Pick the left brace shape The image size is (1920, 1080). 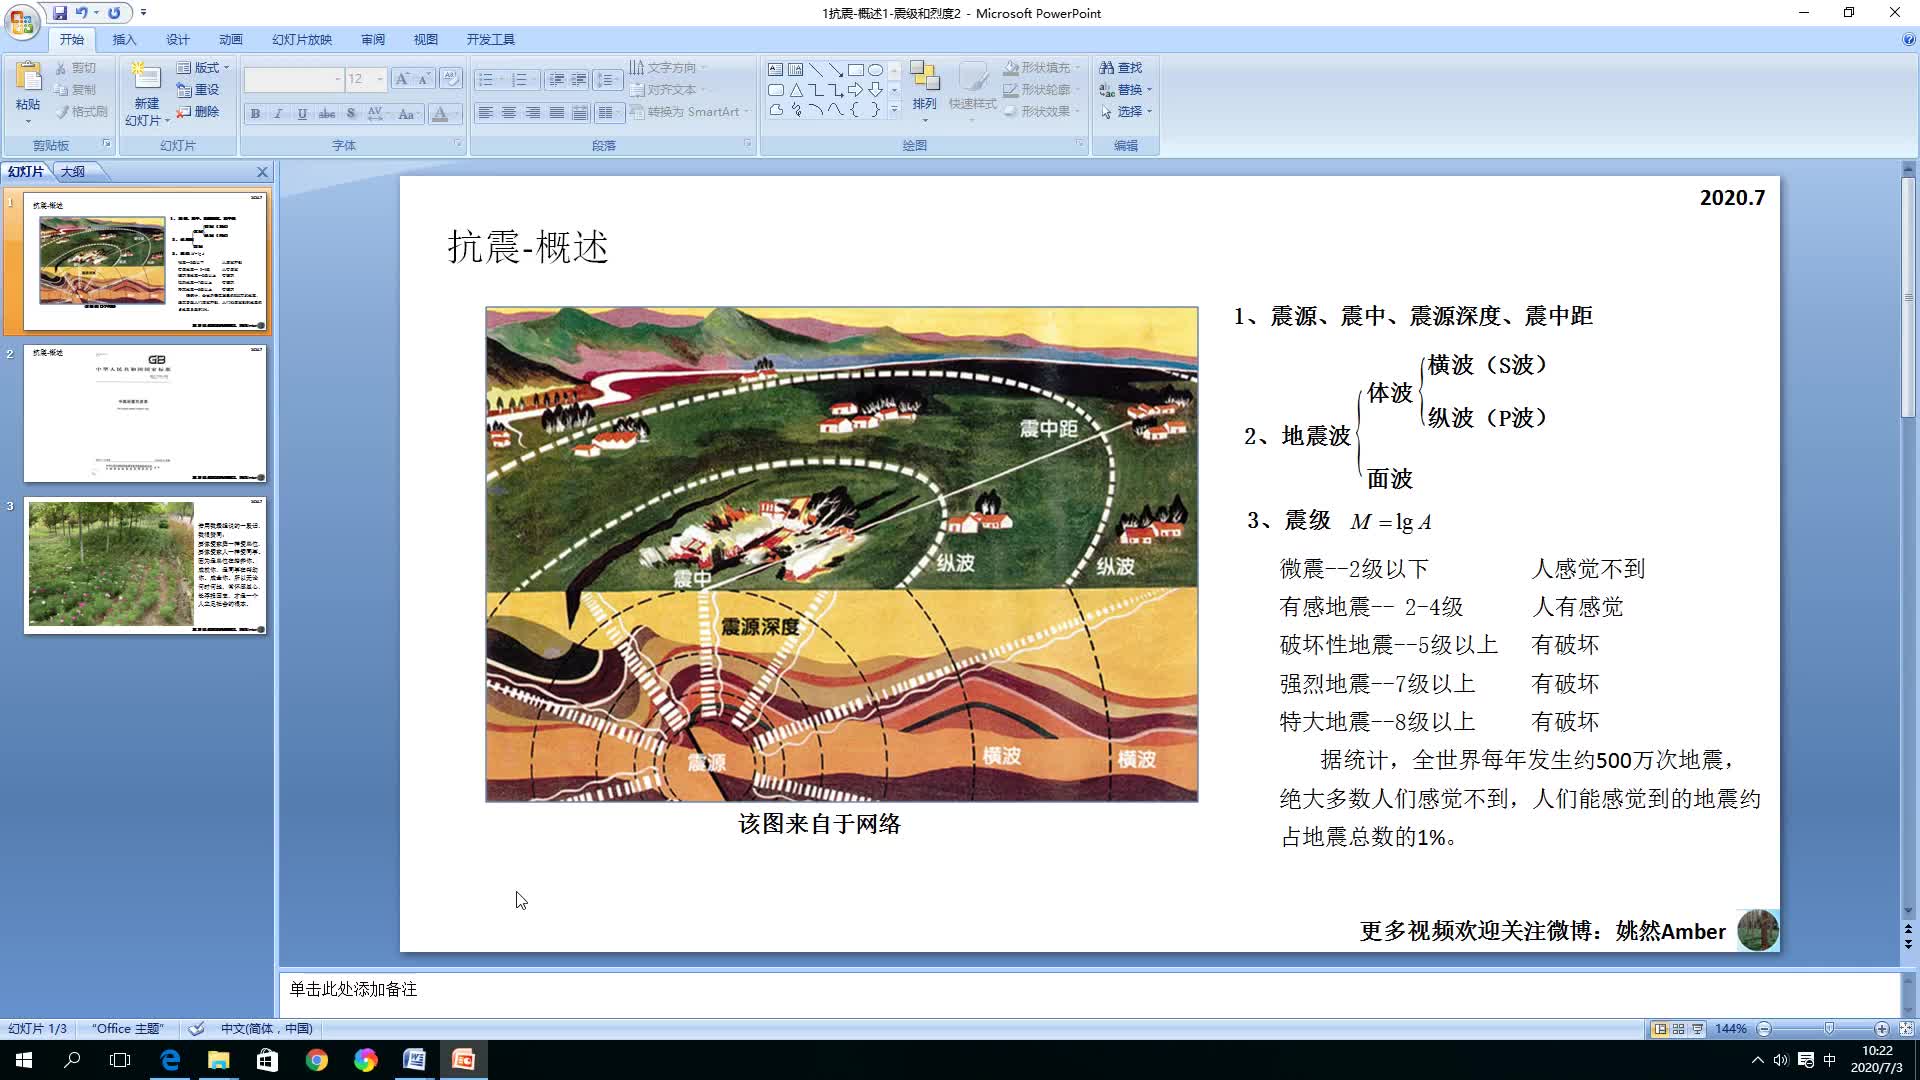tap(856, 110)
